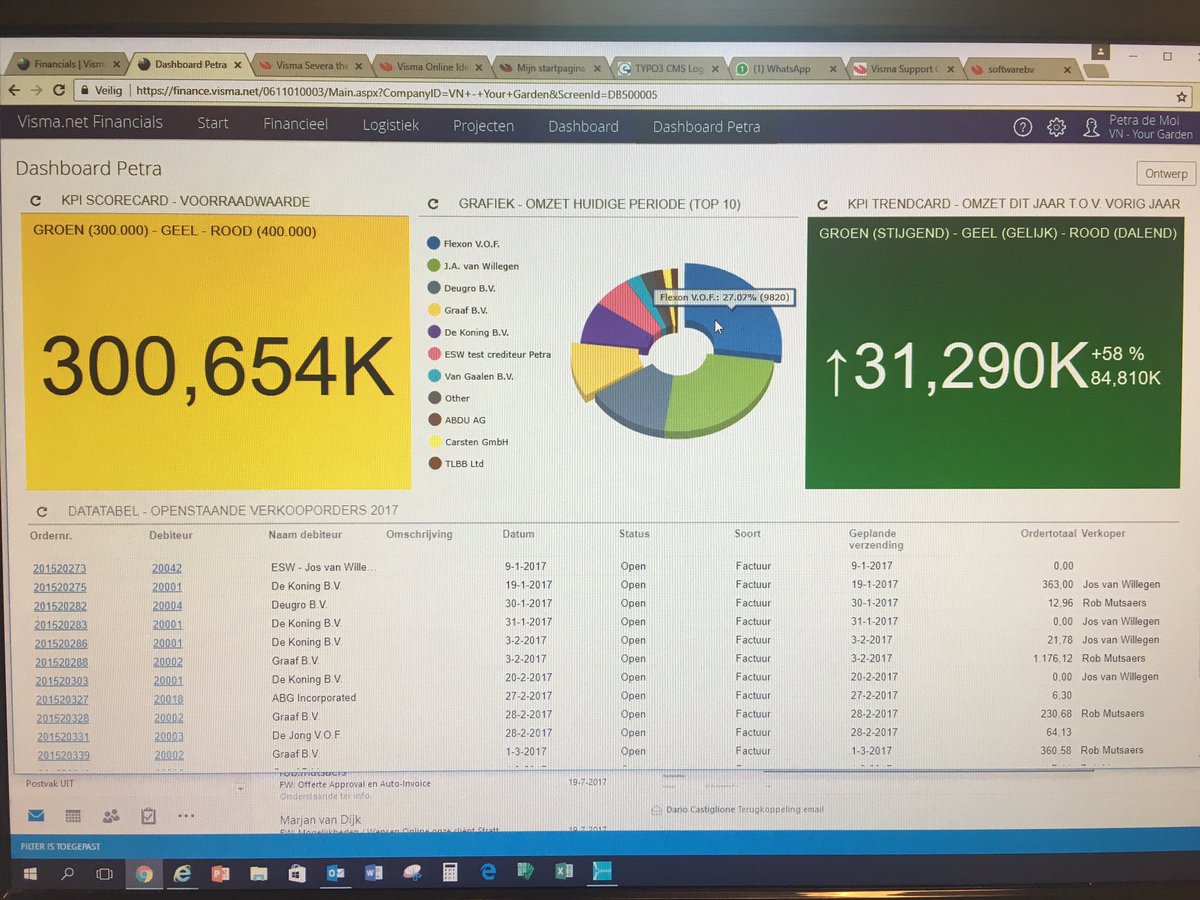
Task: Open the Dashboard menu item
Action: [x=583, y=126]
